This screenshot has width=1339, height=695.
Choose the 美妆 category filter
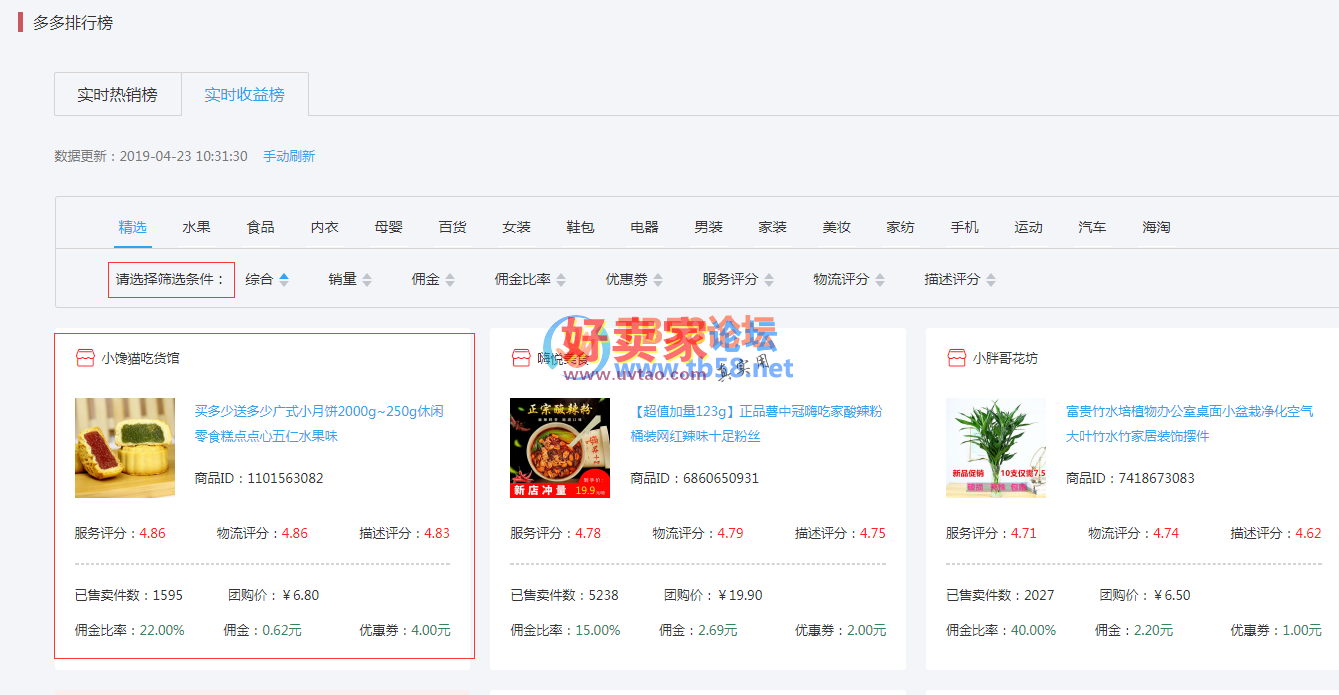click(x=836, y=227)
